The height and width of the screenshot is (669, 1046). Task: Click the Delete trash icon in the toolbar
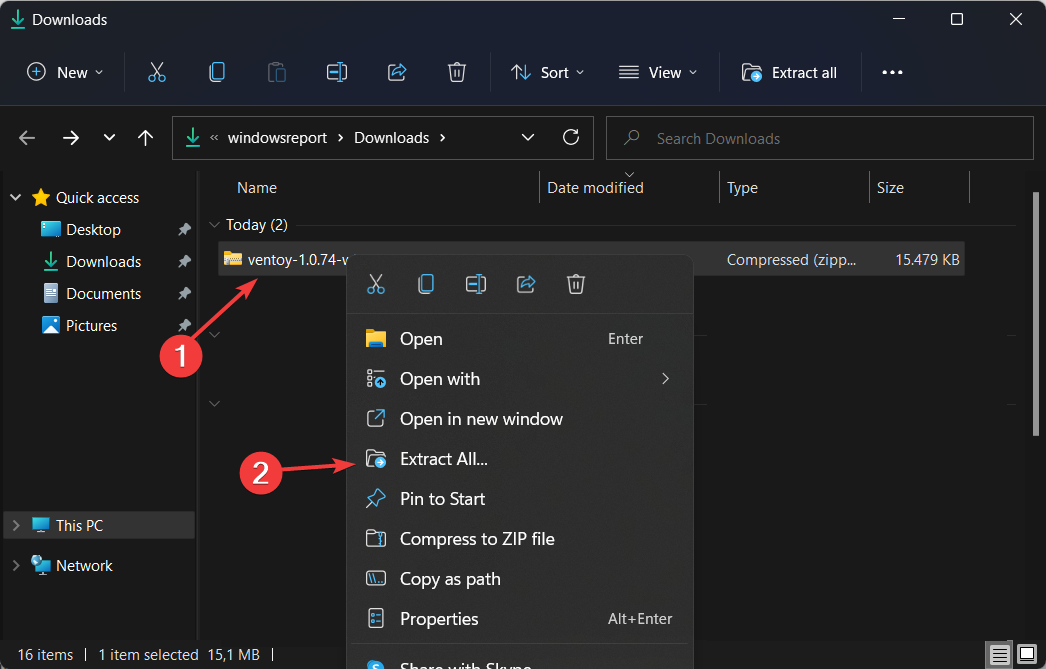[x=457, y=72]
